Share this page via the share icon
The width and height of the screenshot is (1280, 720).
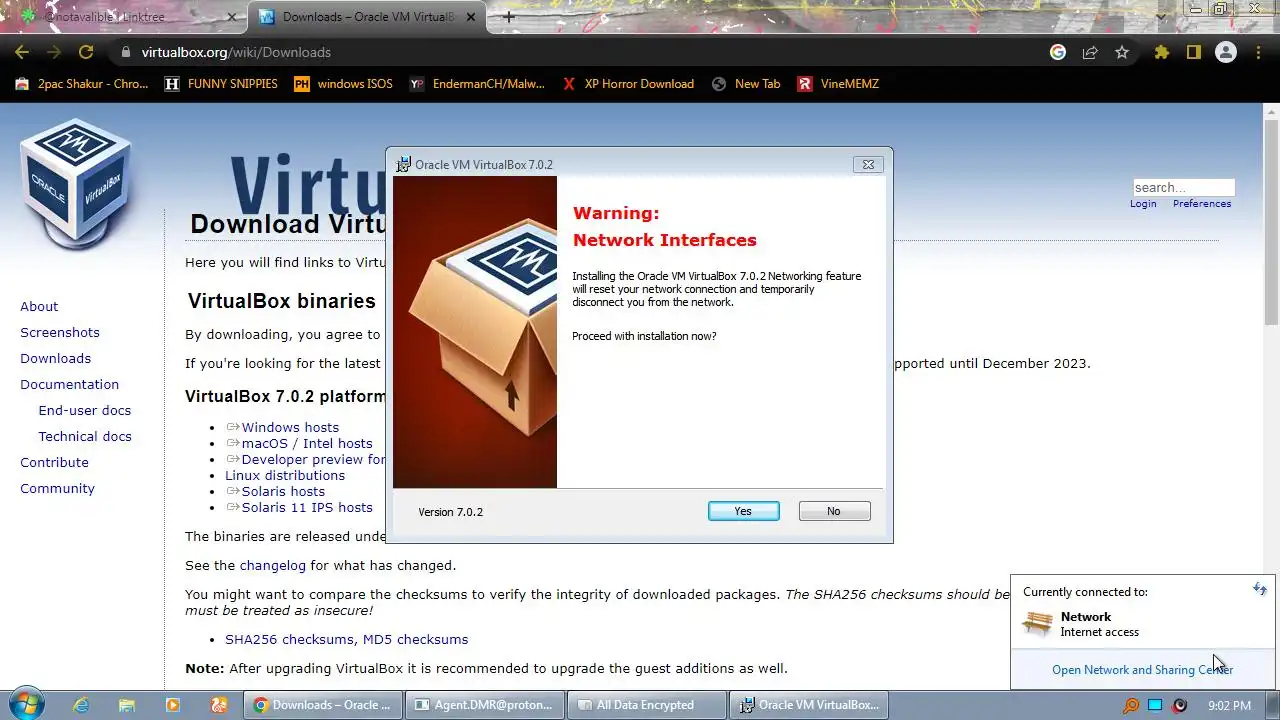click(1090, 52)
